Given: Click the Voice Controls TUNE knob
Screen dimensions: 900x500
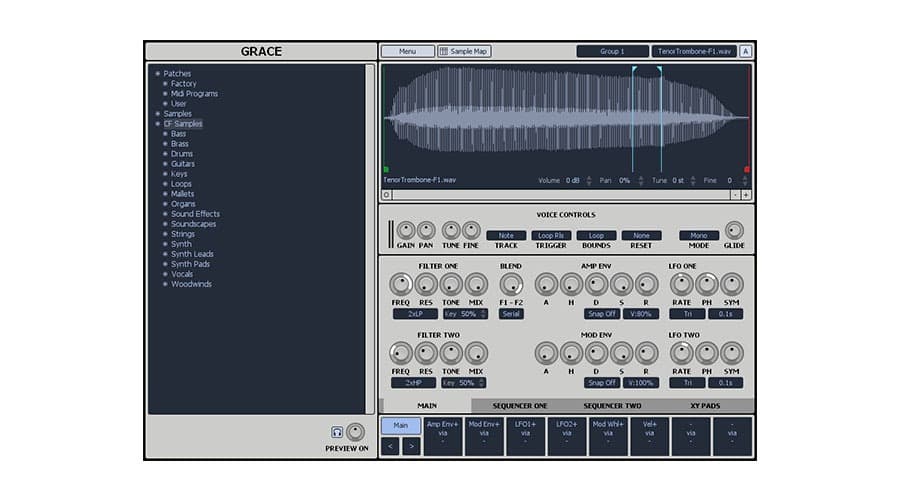Looking at the screenshot, I should [451, 230].
